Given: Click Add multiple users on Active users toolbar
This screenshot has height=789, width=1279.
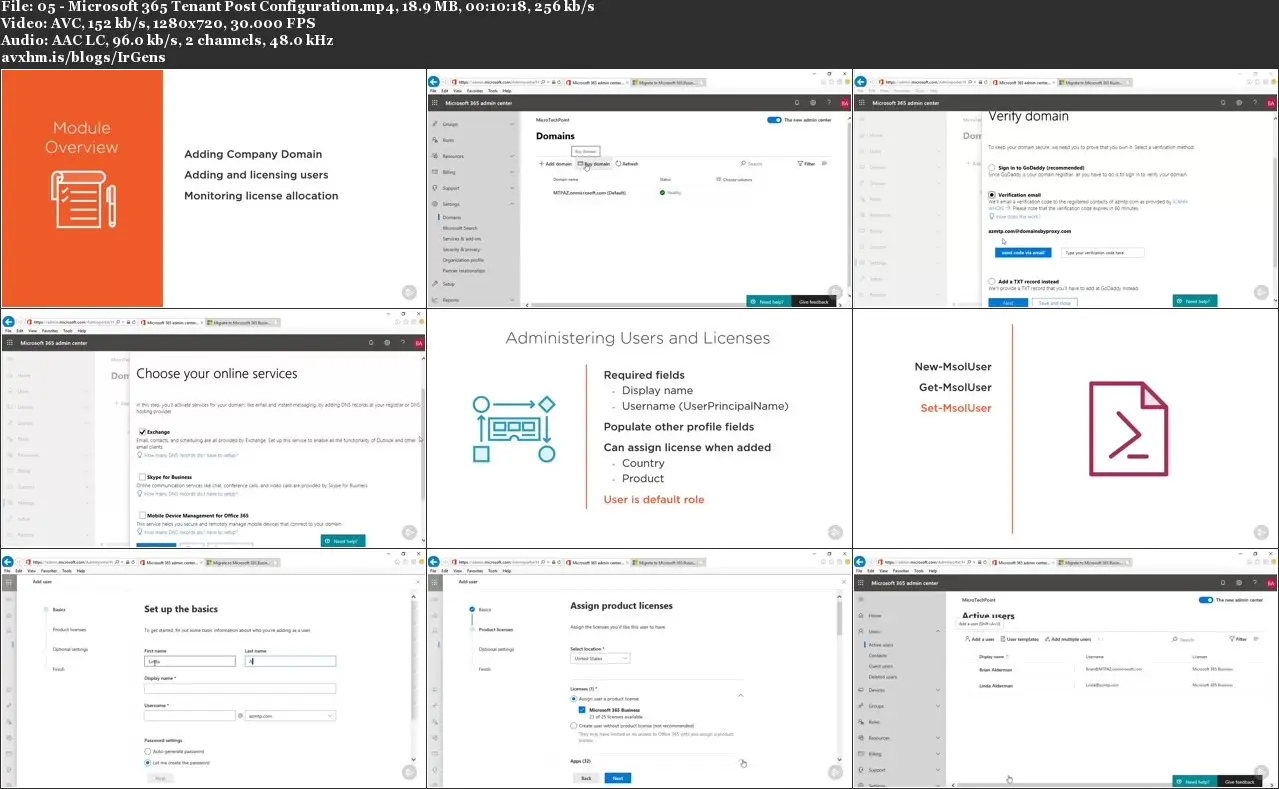Looking at the screenshot, I should pos(1067,639).
